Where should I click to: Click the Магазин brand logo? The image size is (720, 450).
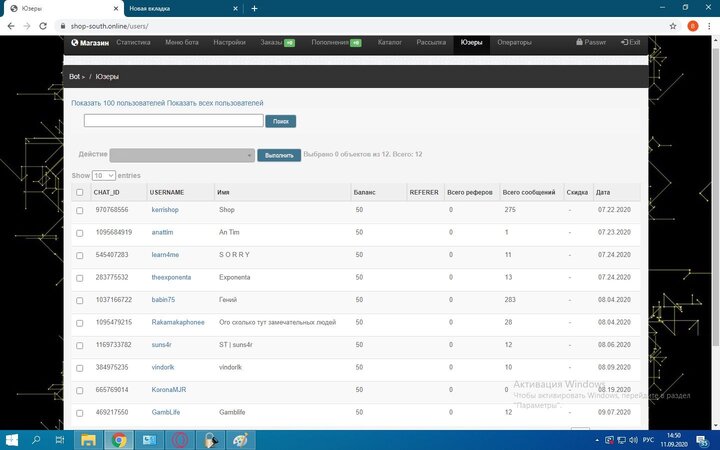[90, 43]
